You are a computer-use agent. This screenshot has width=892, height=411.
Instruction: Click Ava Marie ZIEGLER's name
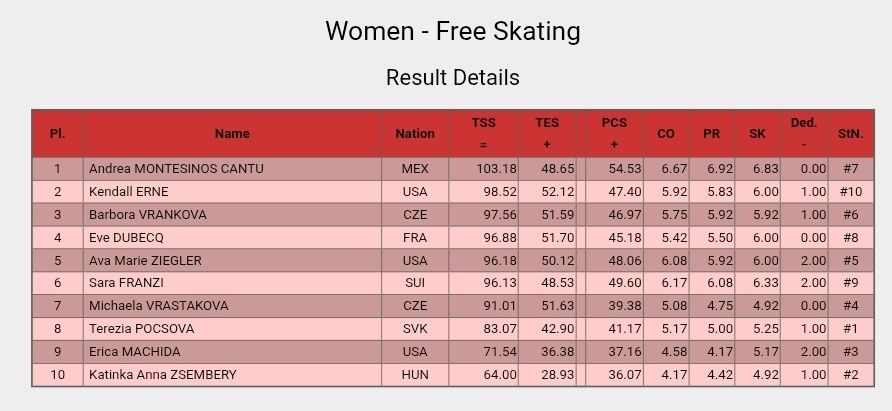pos(145,260)
